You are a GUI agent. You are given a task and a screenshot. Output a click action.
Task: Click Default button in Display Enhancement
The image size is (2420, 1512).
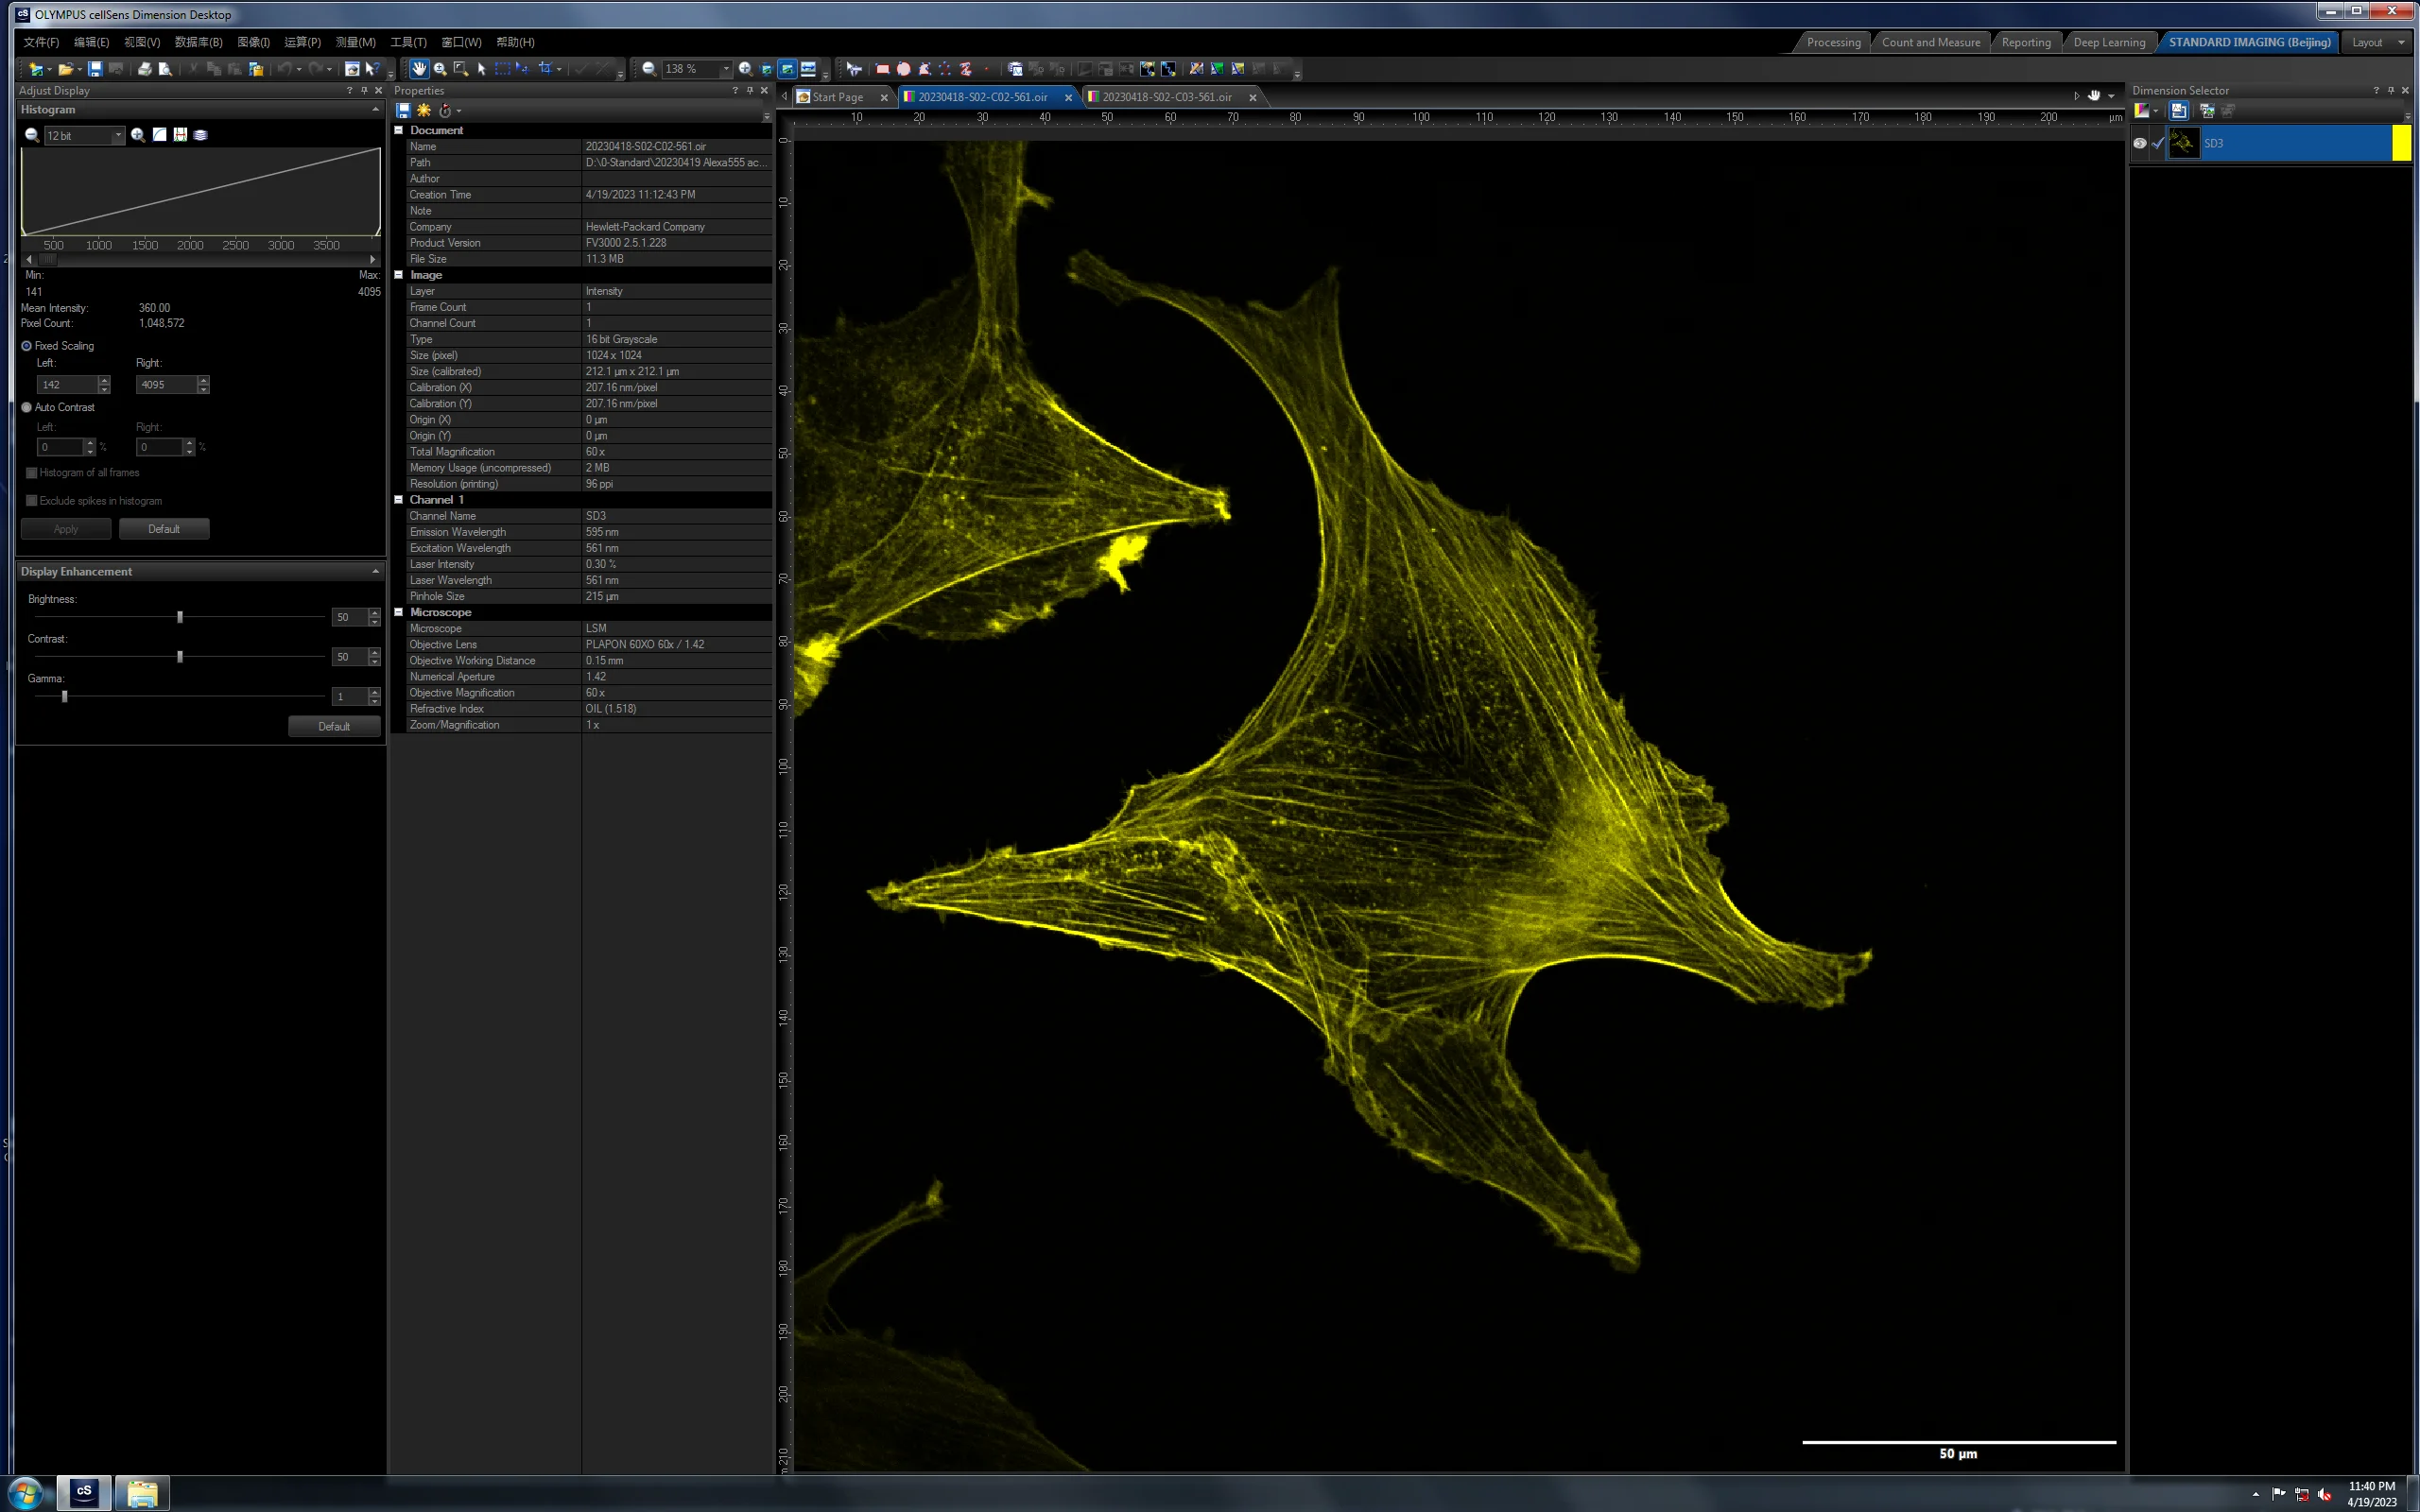(x=334, y=726)
